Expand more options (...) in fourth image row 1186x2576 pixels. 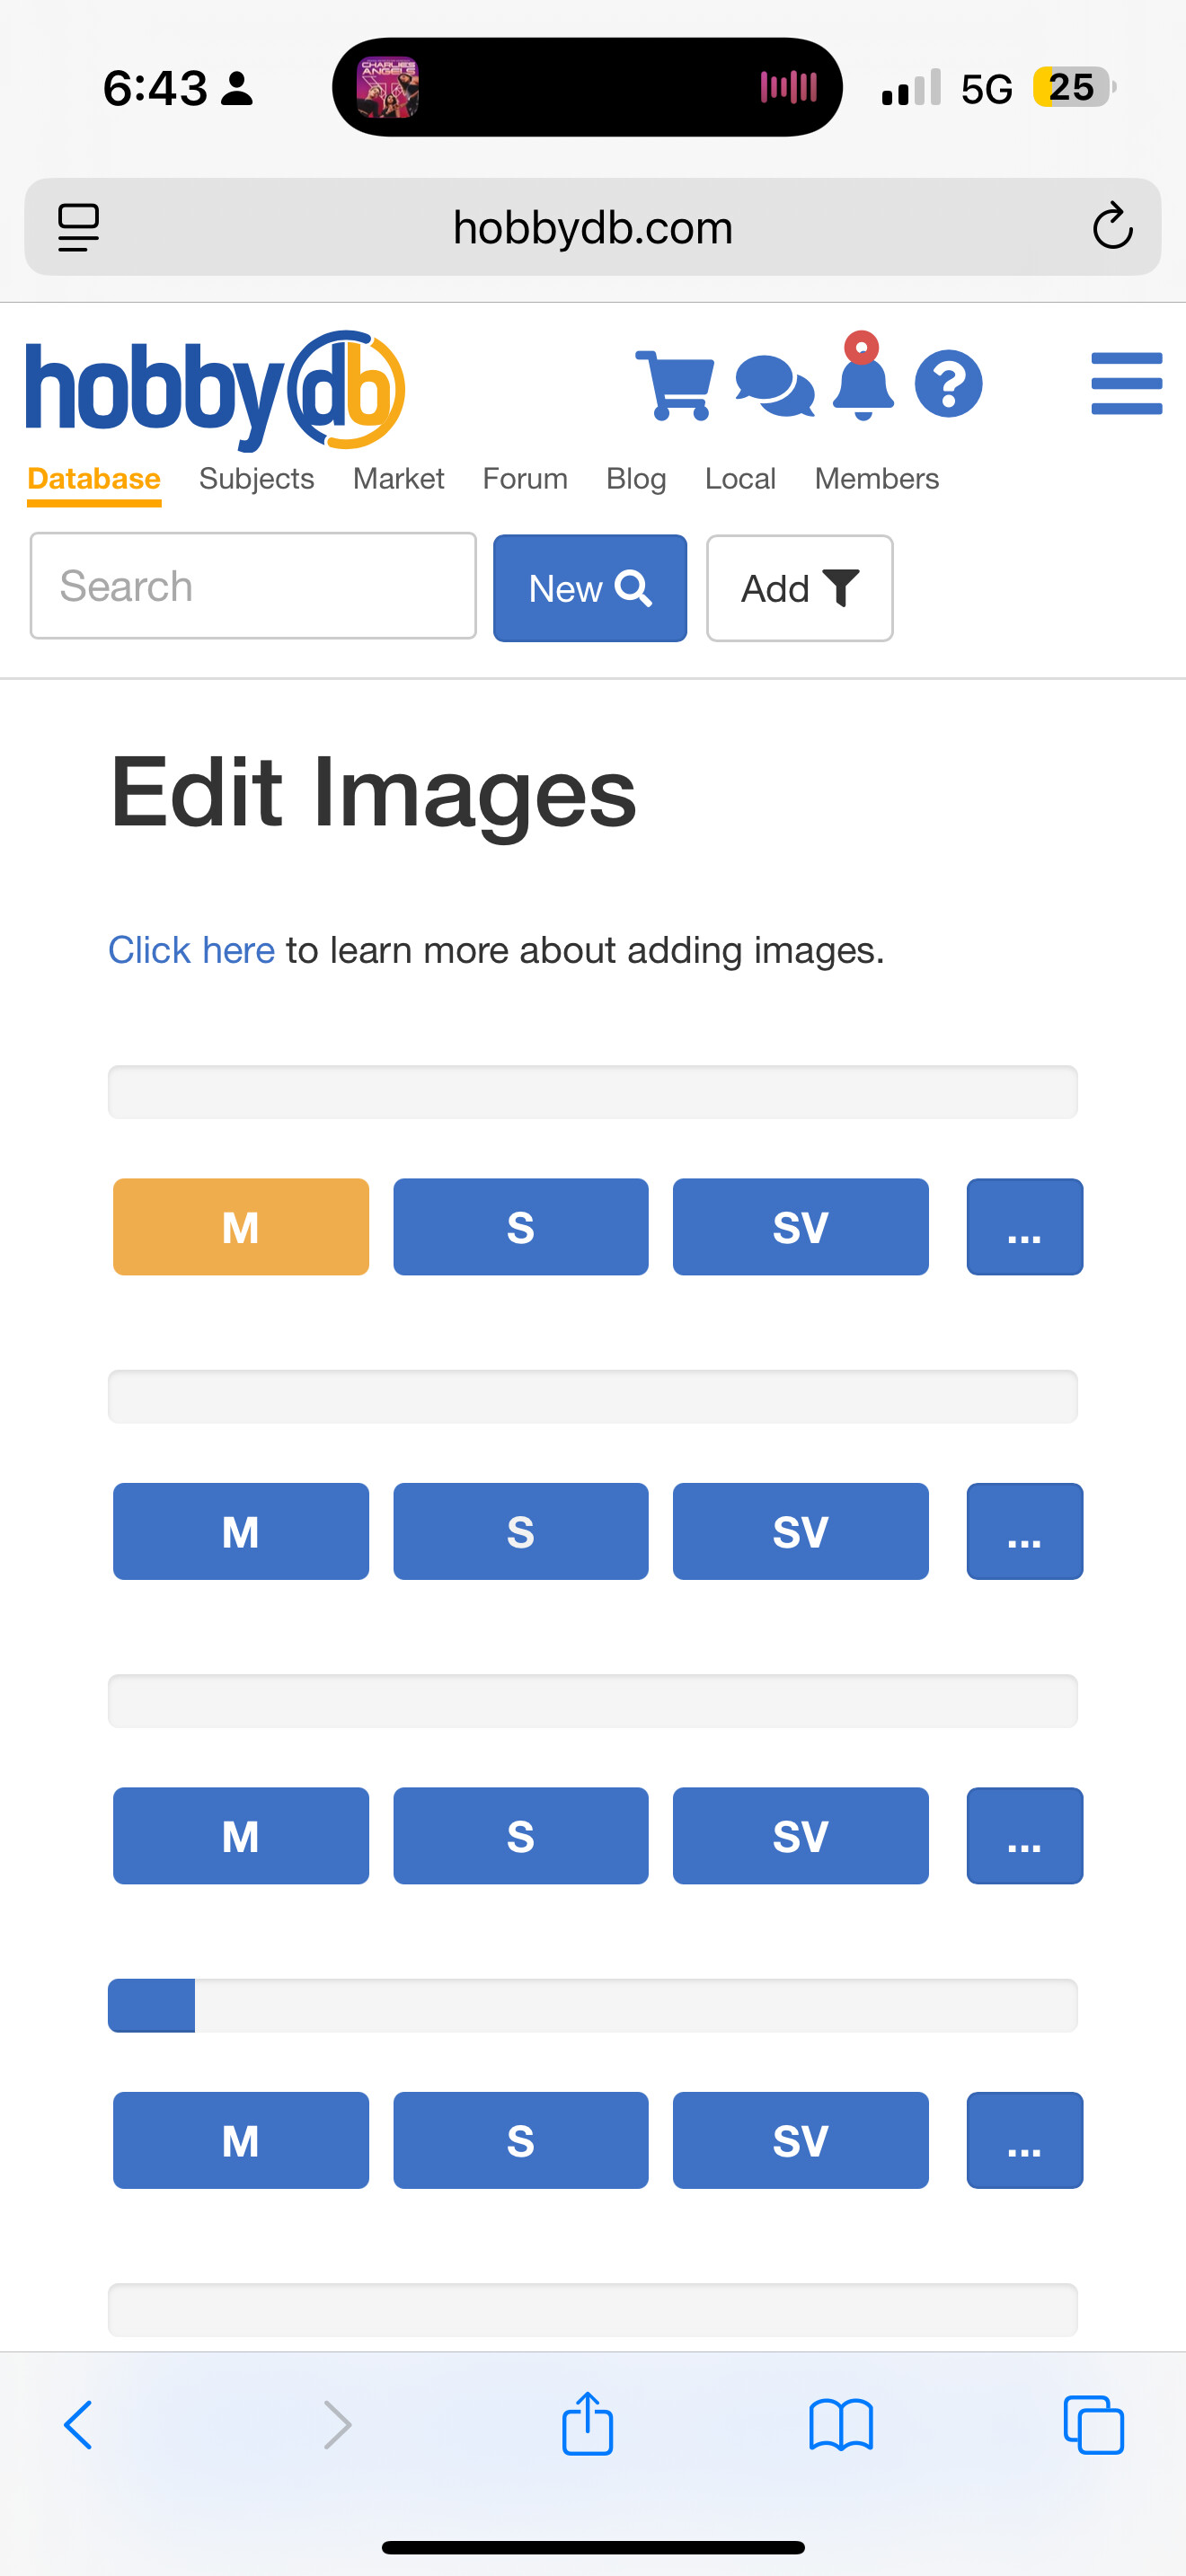1024,2140
